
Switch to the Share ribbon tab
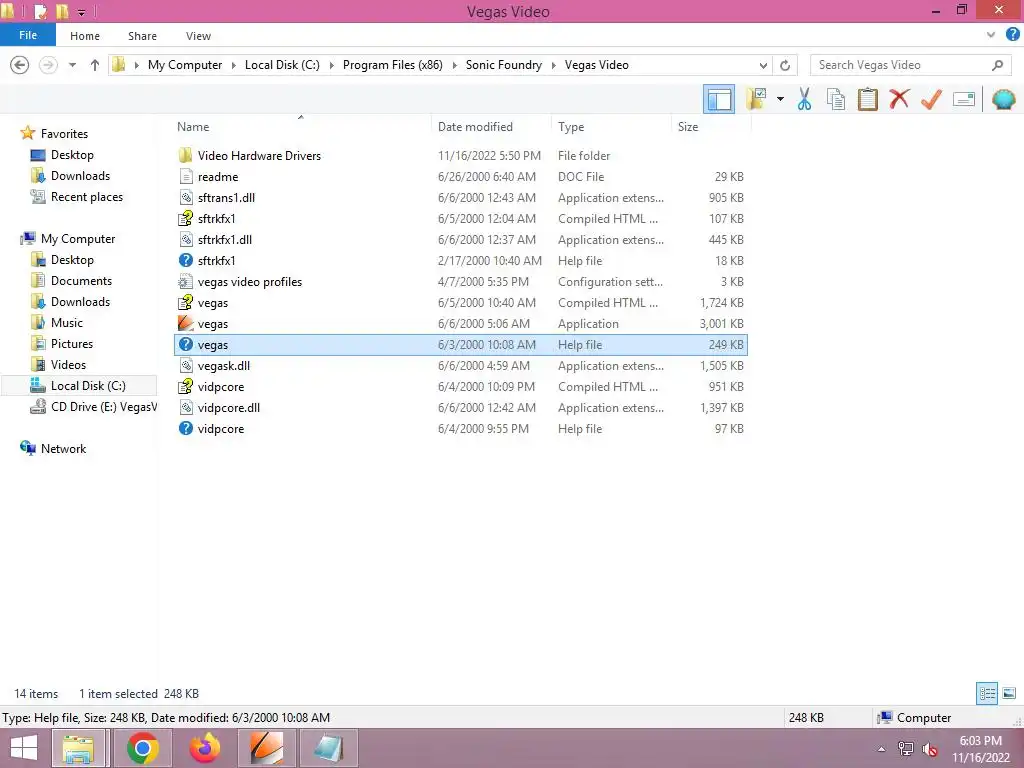coord(142,36)
